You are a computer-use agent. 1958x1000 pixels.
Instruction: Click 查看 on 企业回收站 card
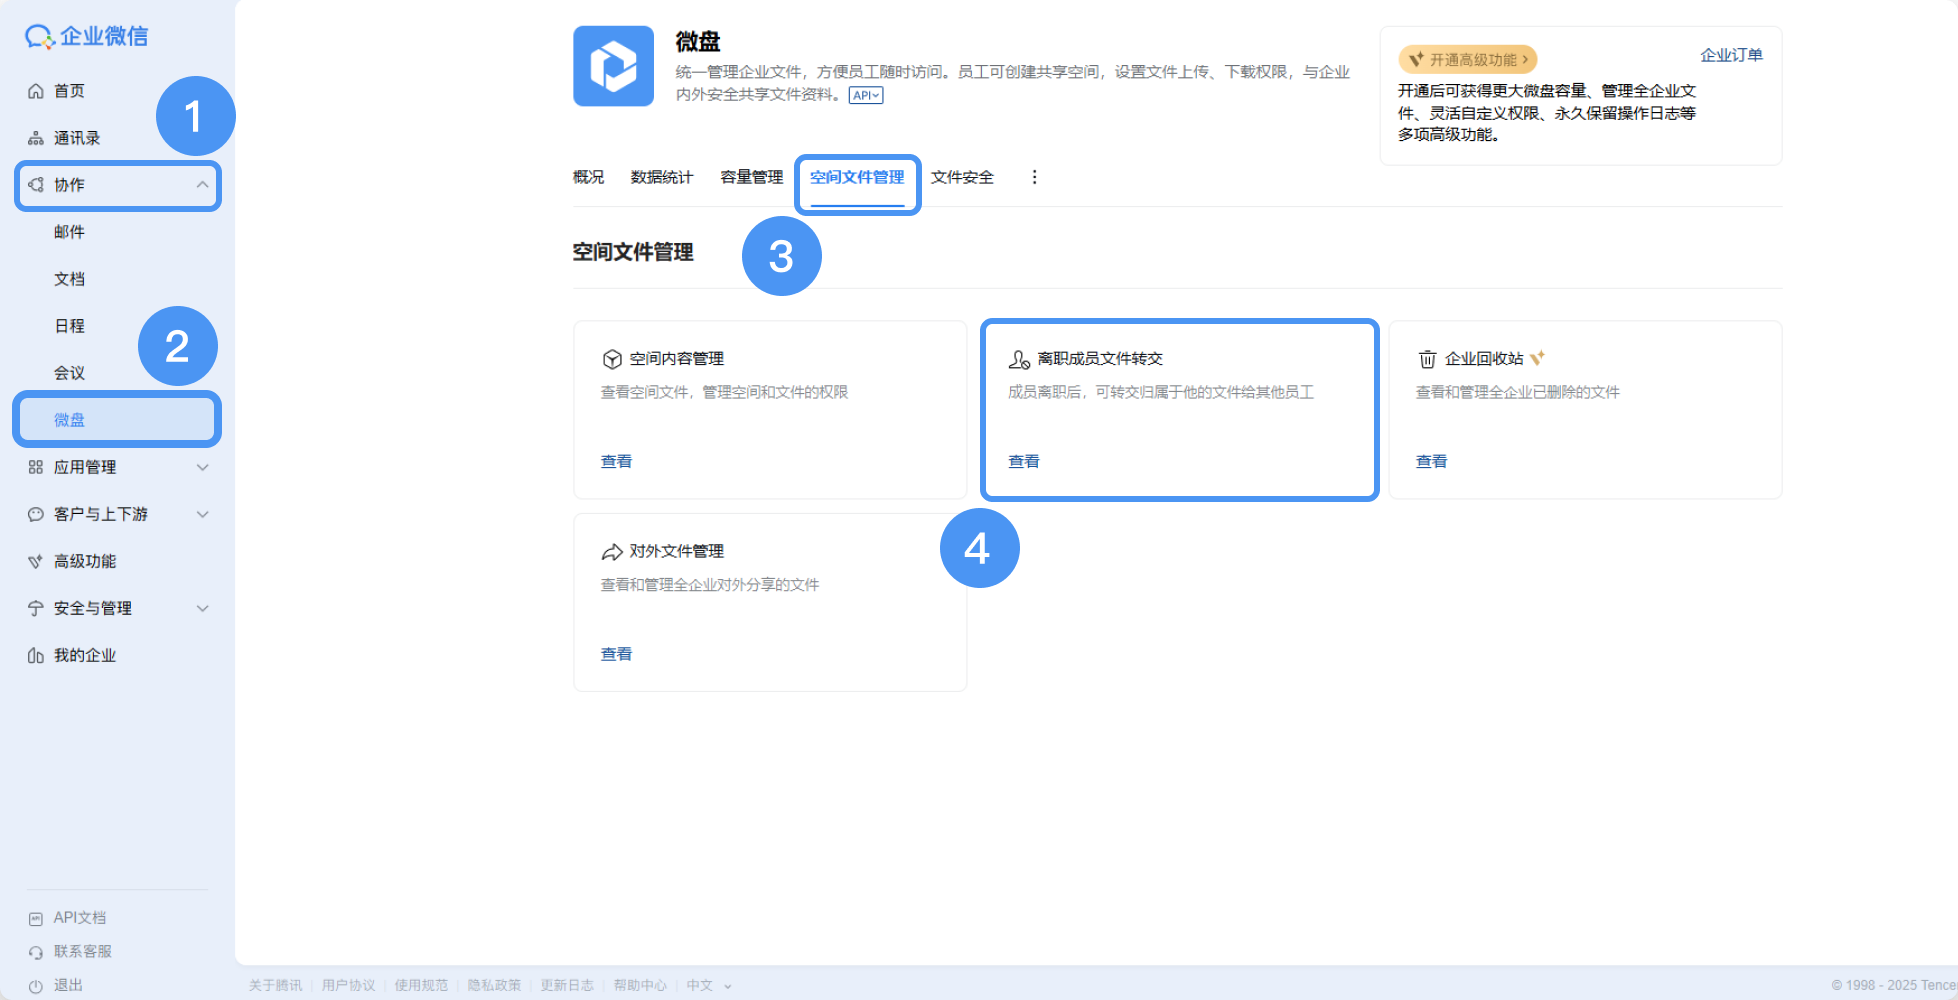coord(1431,461)
